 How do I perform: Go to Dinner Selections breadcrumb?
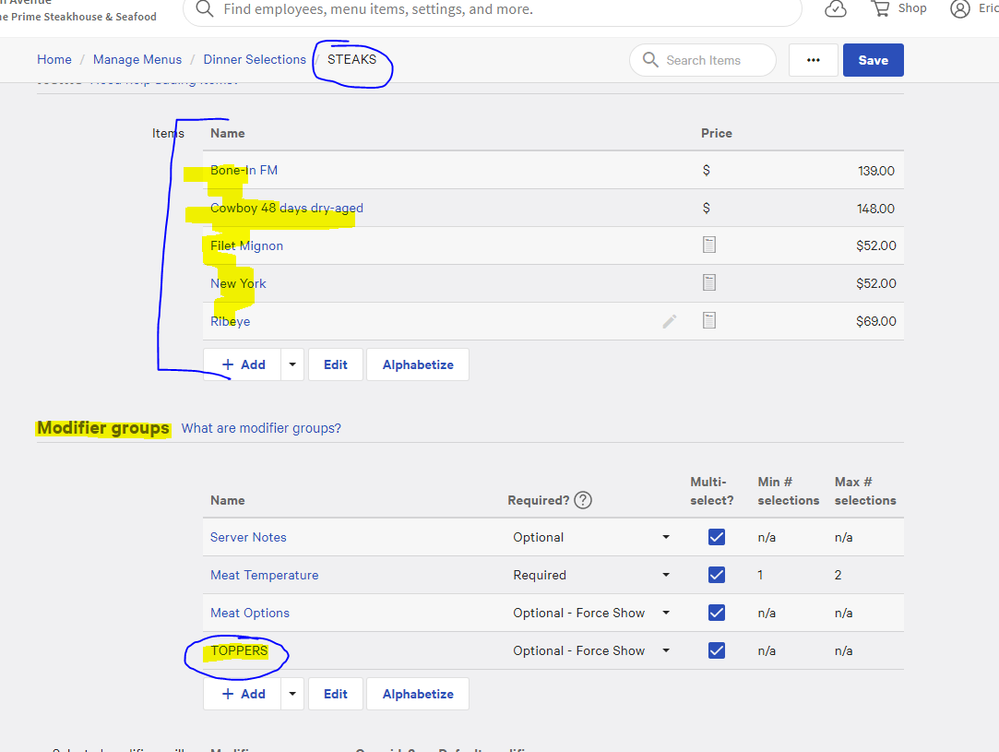[x=254, y=60]
